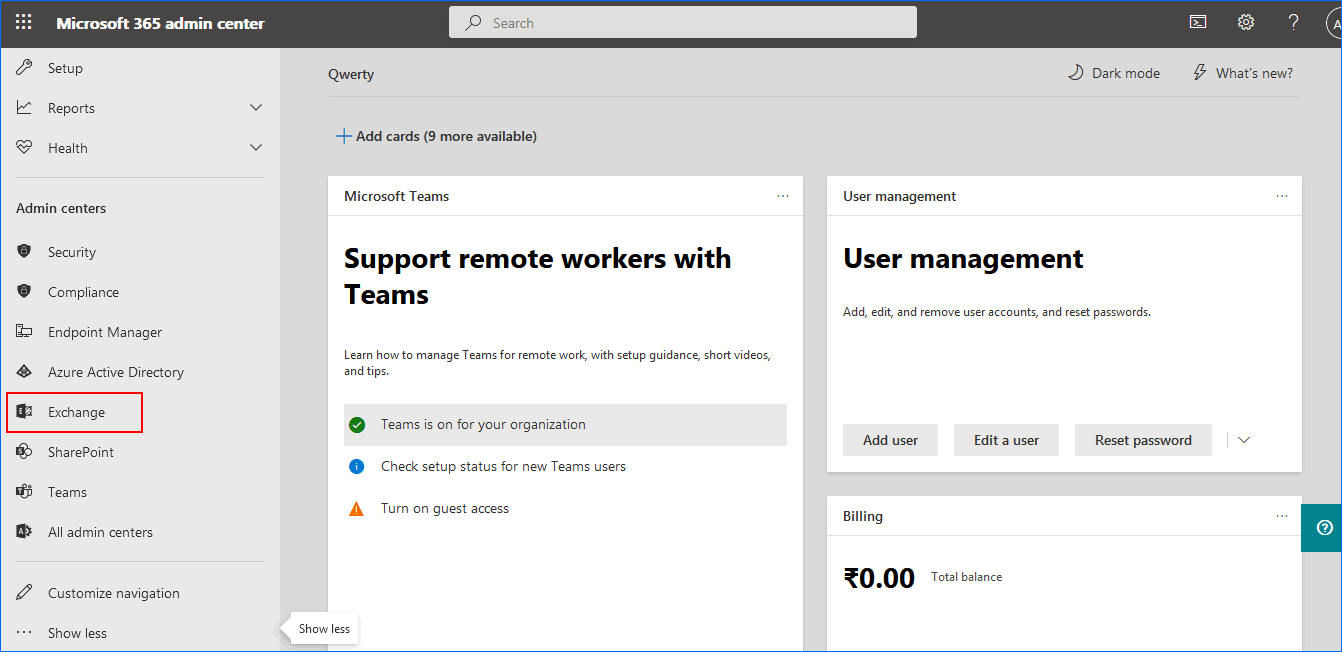Click the help question mark icon

[1293, 22]
